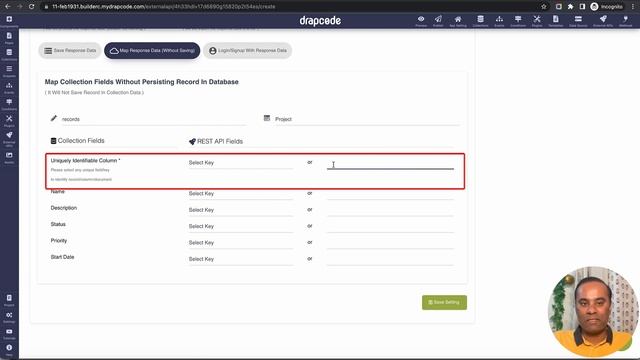Open Select Key dropdown for Description
The height and width of the screenshot is (360, 640).
240,210
